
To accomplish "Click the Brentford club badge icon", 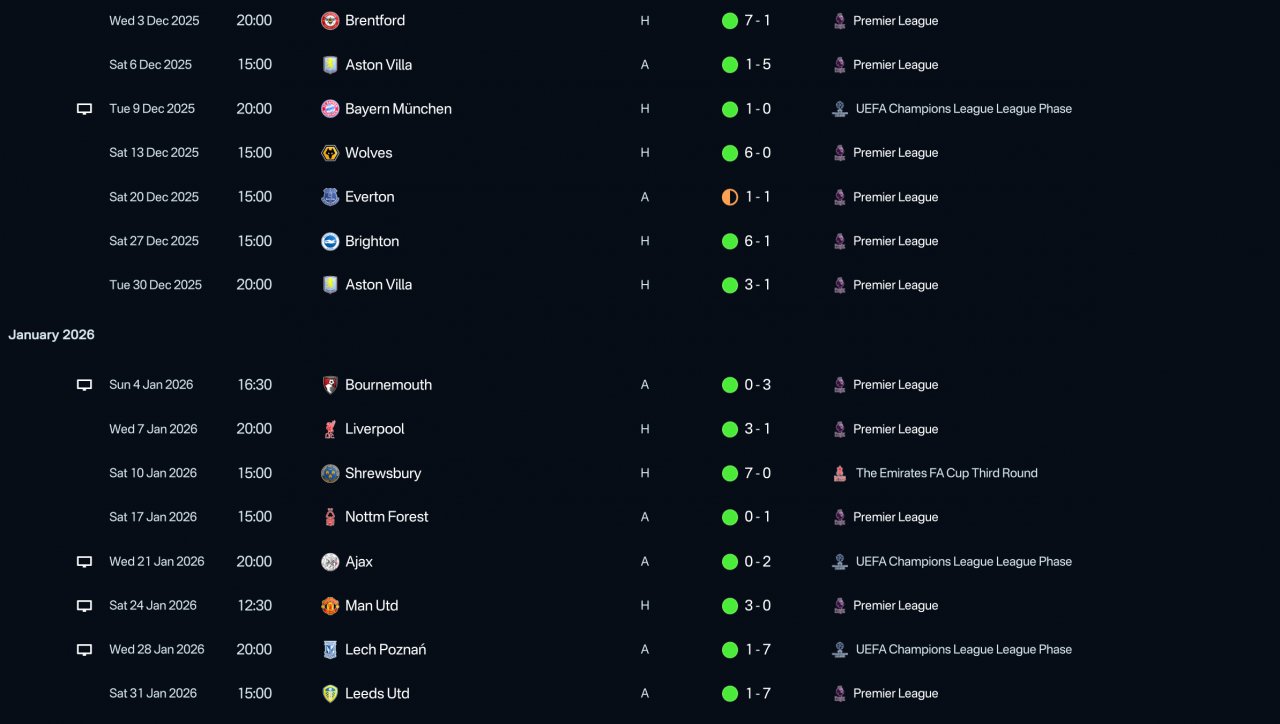I will [x=330, y=21].
